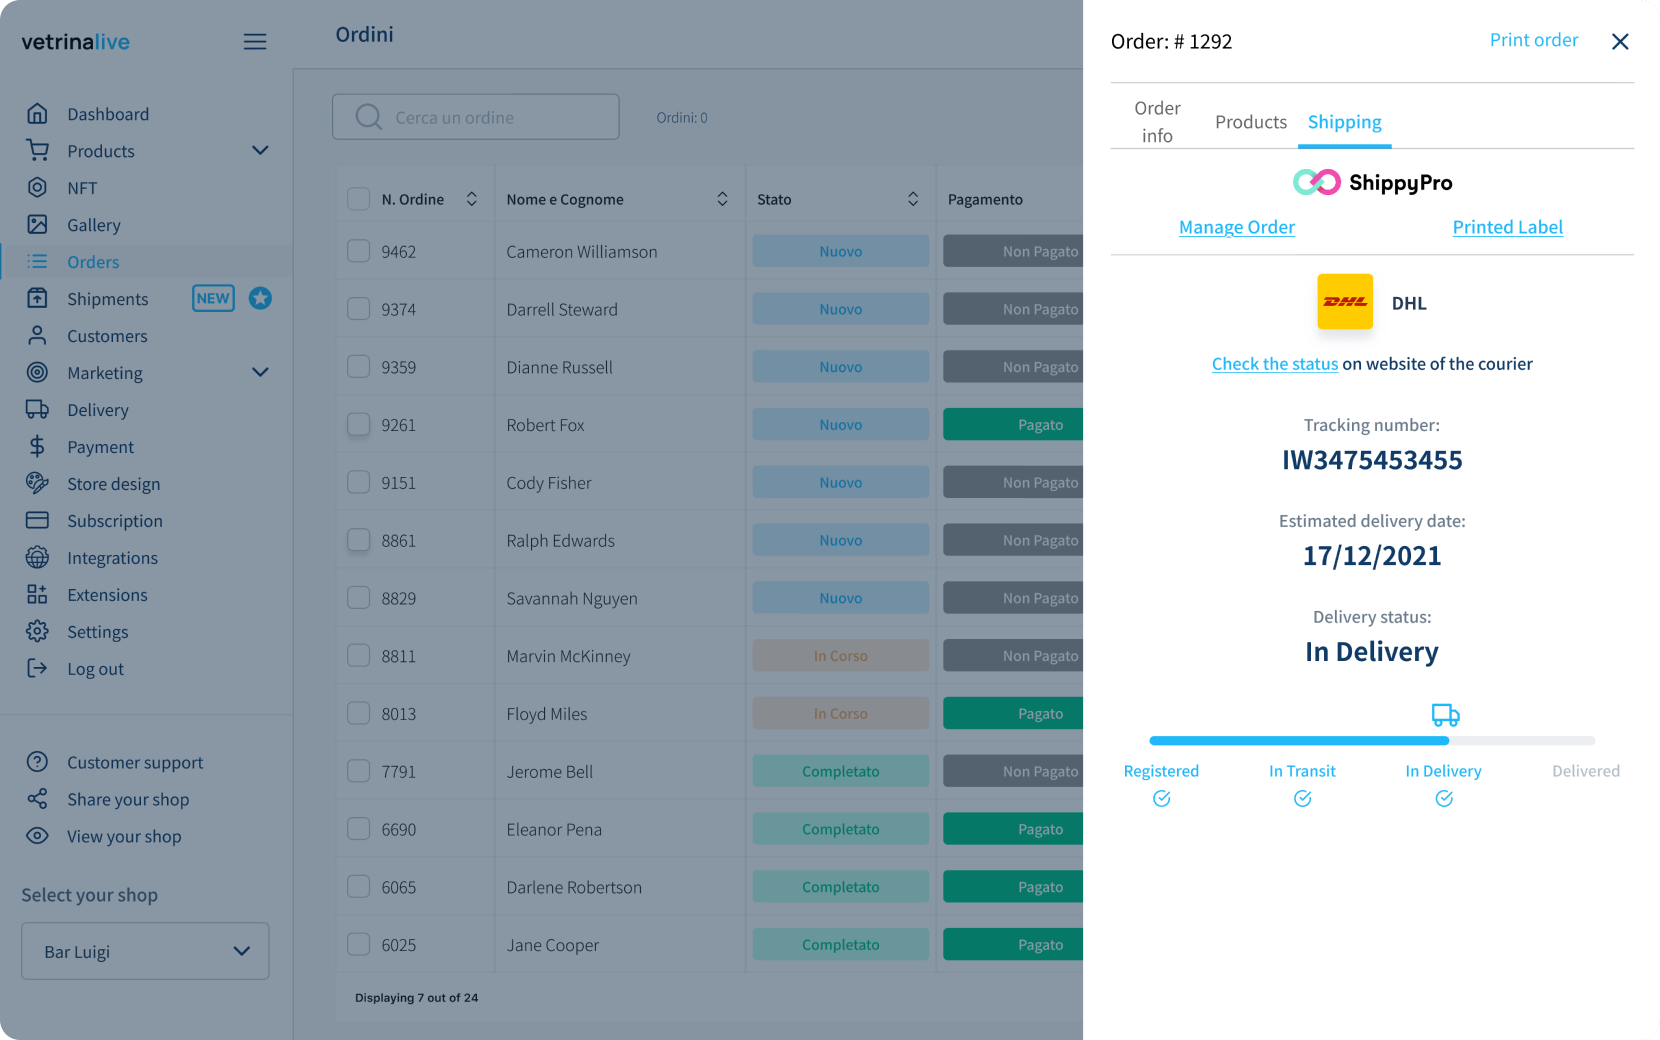The image size is (1660, 1040).
Task: Click the hamburger menu icon beside the logo
Action: tap(255, 42)
